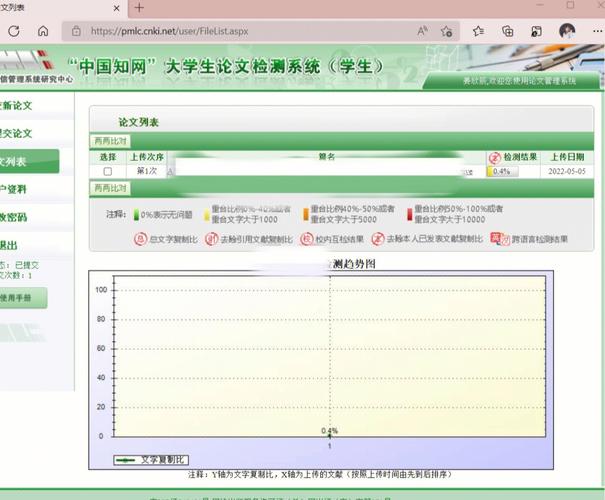The height and width of the screenshot is (500, 605).
Task: Click the bottom 两两比对 button
Action: pyautogui.click(x=110, y=188)
